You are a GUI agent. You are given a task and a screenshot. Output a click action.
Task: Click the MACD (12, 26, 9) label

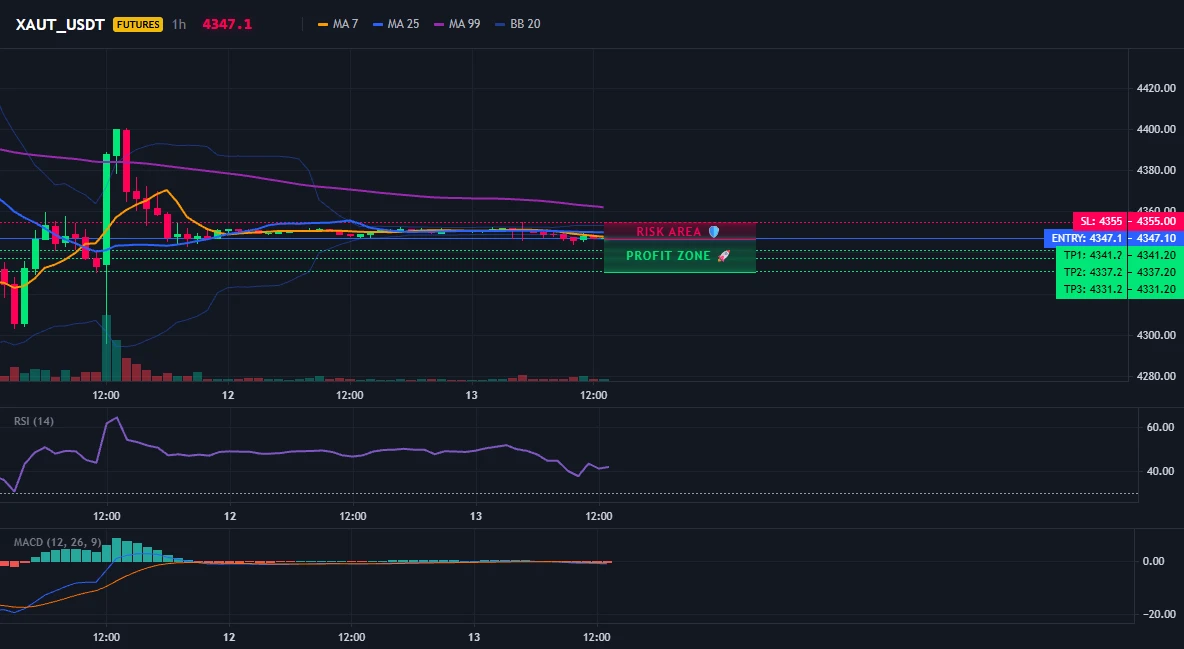(57, 542)
